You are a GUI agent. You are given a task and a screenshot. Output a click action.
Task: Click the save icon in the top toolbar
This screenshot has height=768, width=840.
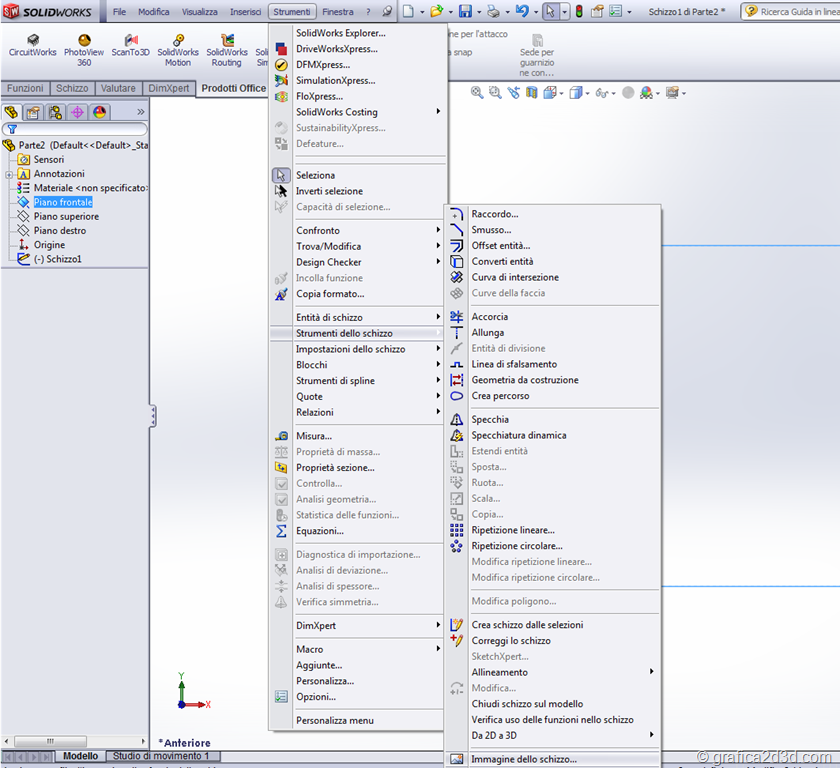pos(465,12)
